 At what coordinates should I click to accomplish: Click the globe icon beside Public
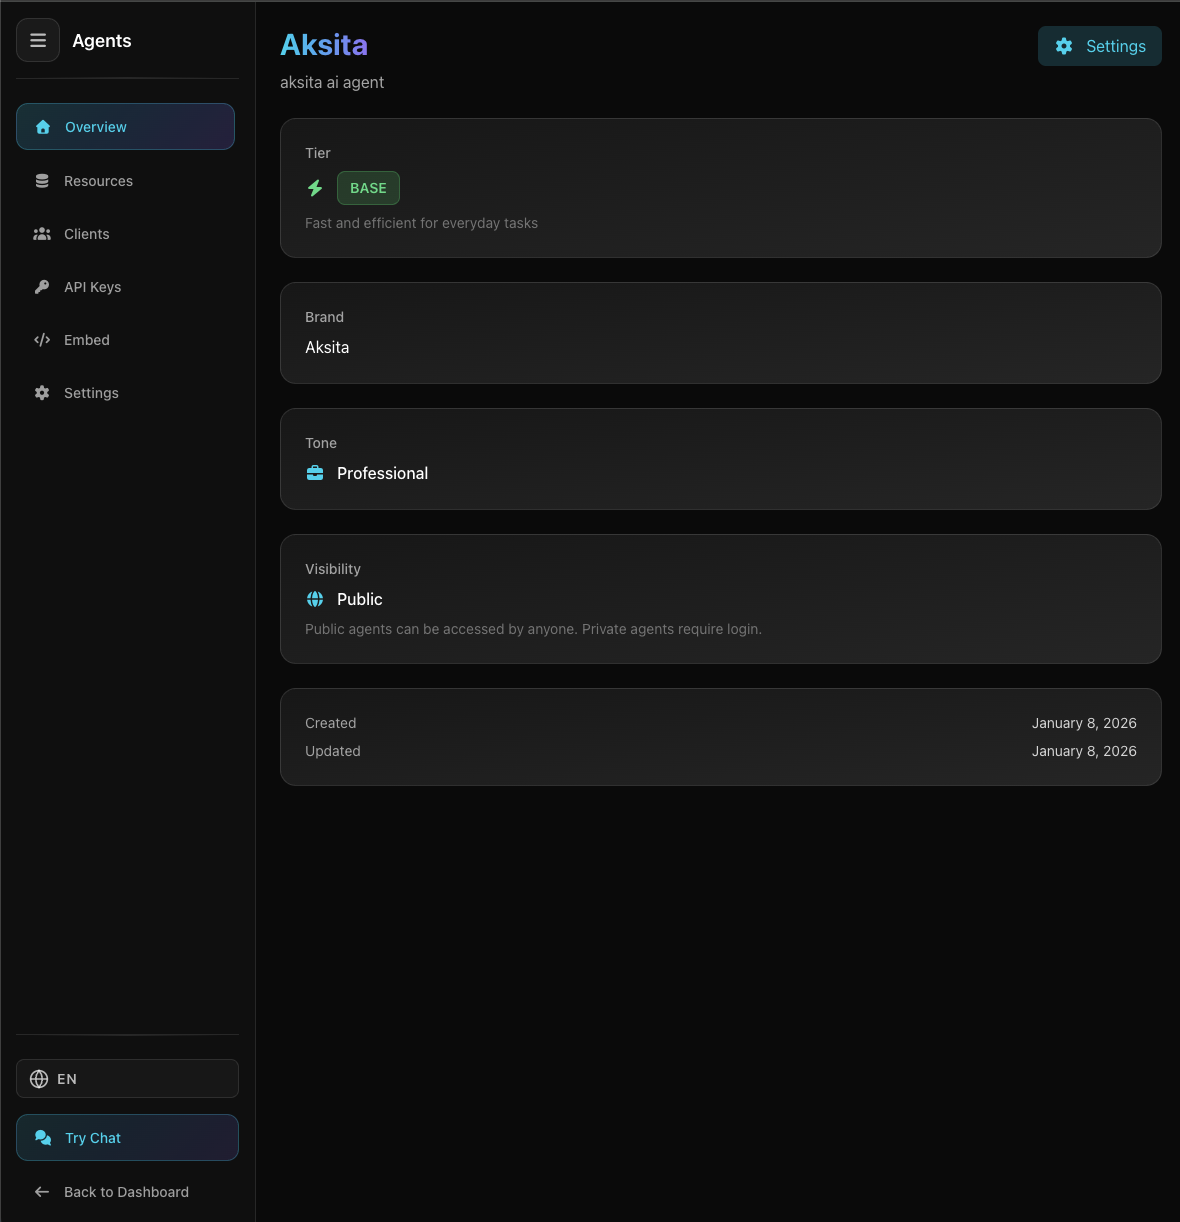click(315, 599)
